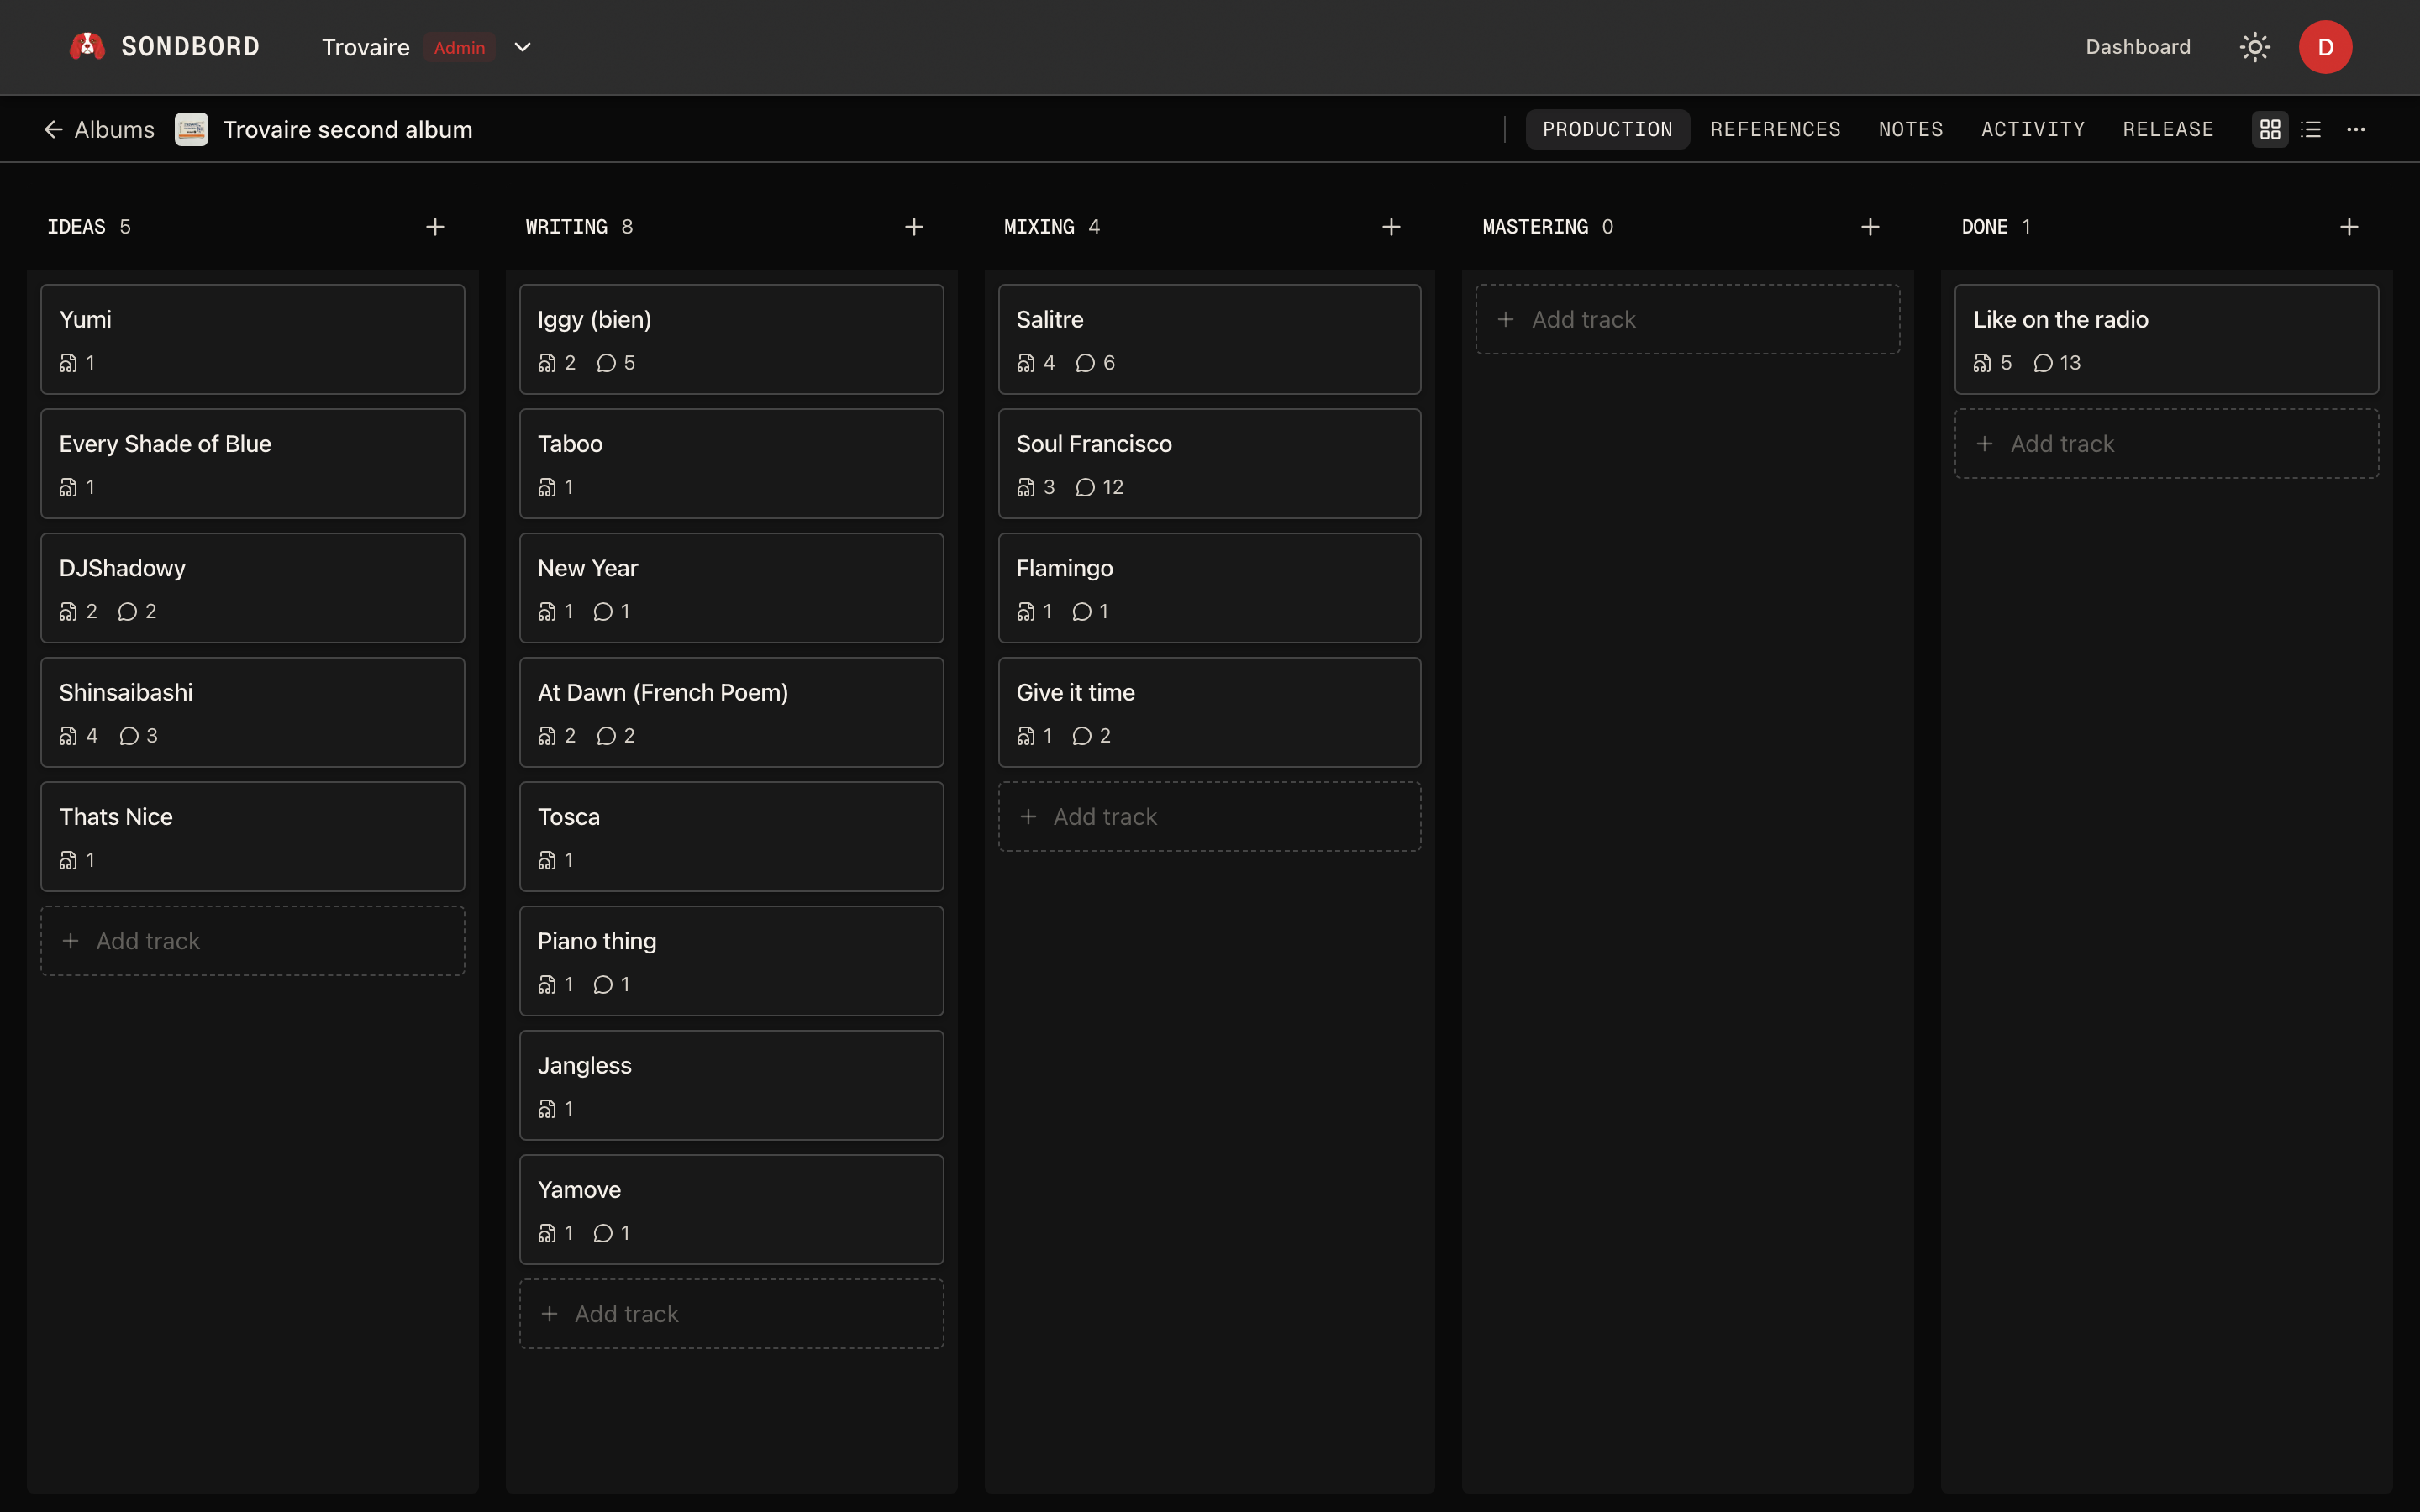
Task: Click comments icon on Soul Francisco card
Action: point(1085,487)
